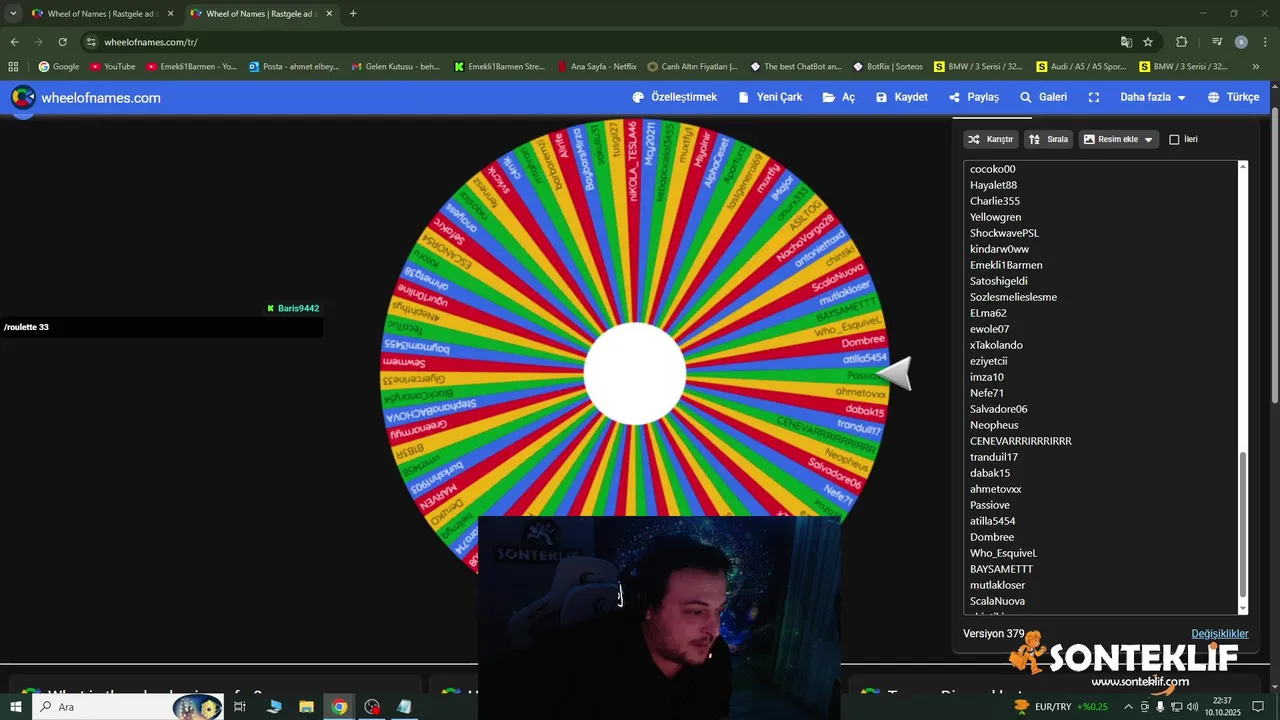
Task: Open the tab search dropdown arrow
Action: point(13,14)
